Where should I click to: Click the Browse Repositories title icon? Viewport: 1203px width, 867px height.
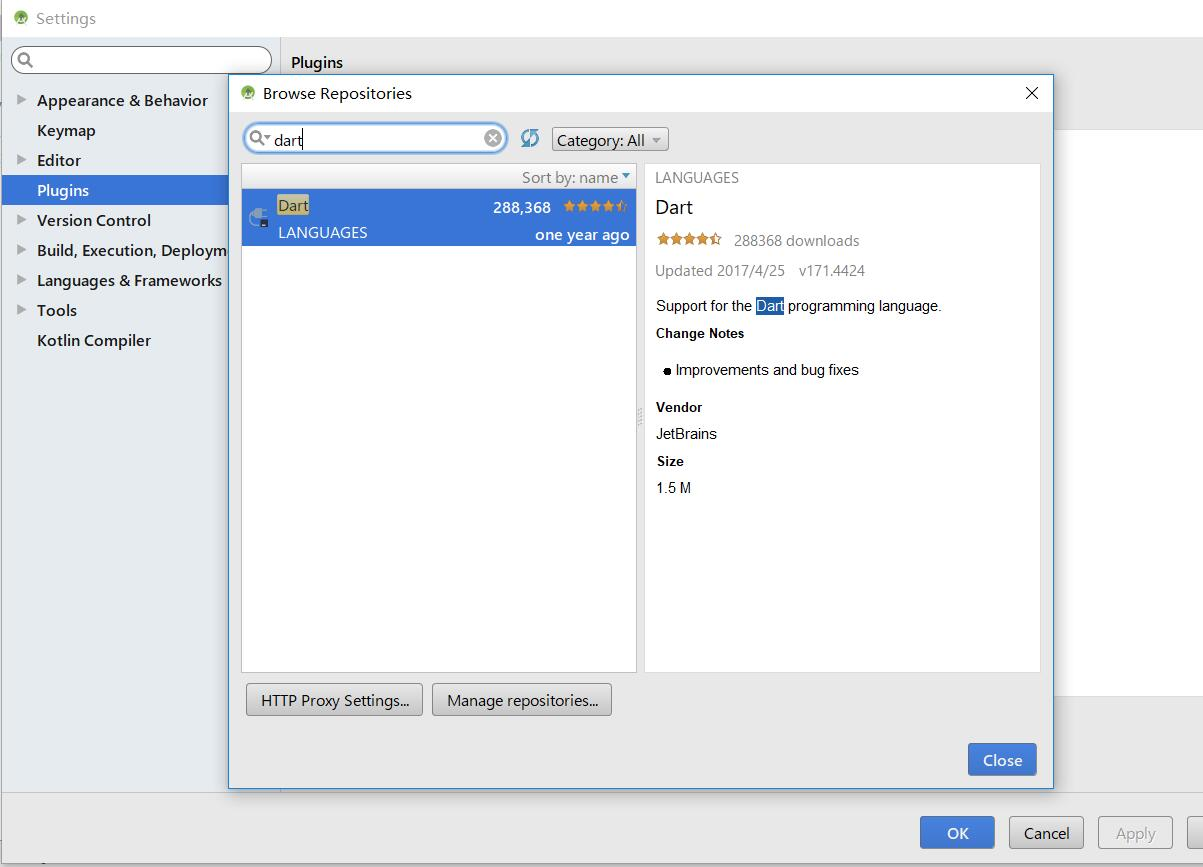point(248,93)
